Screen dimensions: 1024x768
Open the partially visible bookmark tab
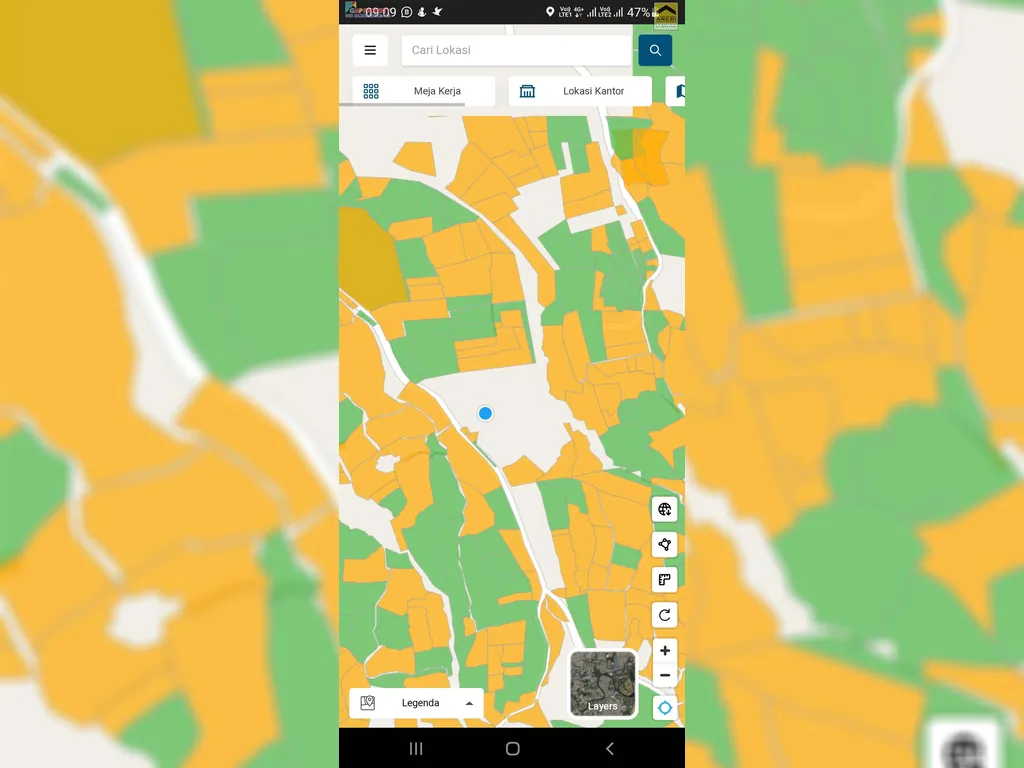point(679,90)
